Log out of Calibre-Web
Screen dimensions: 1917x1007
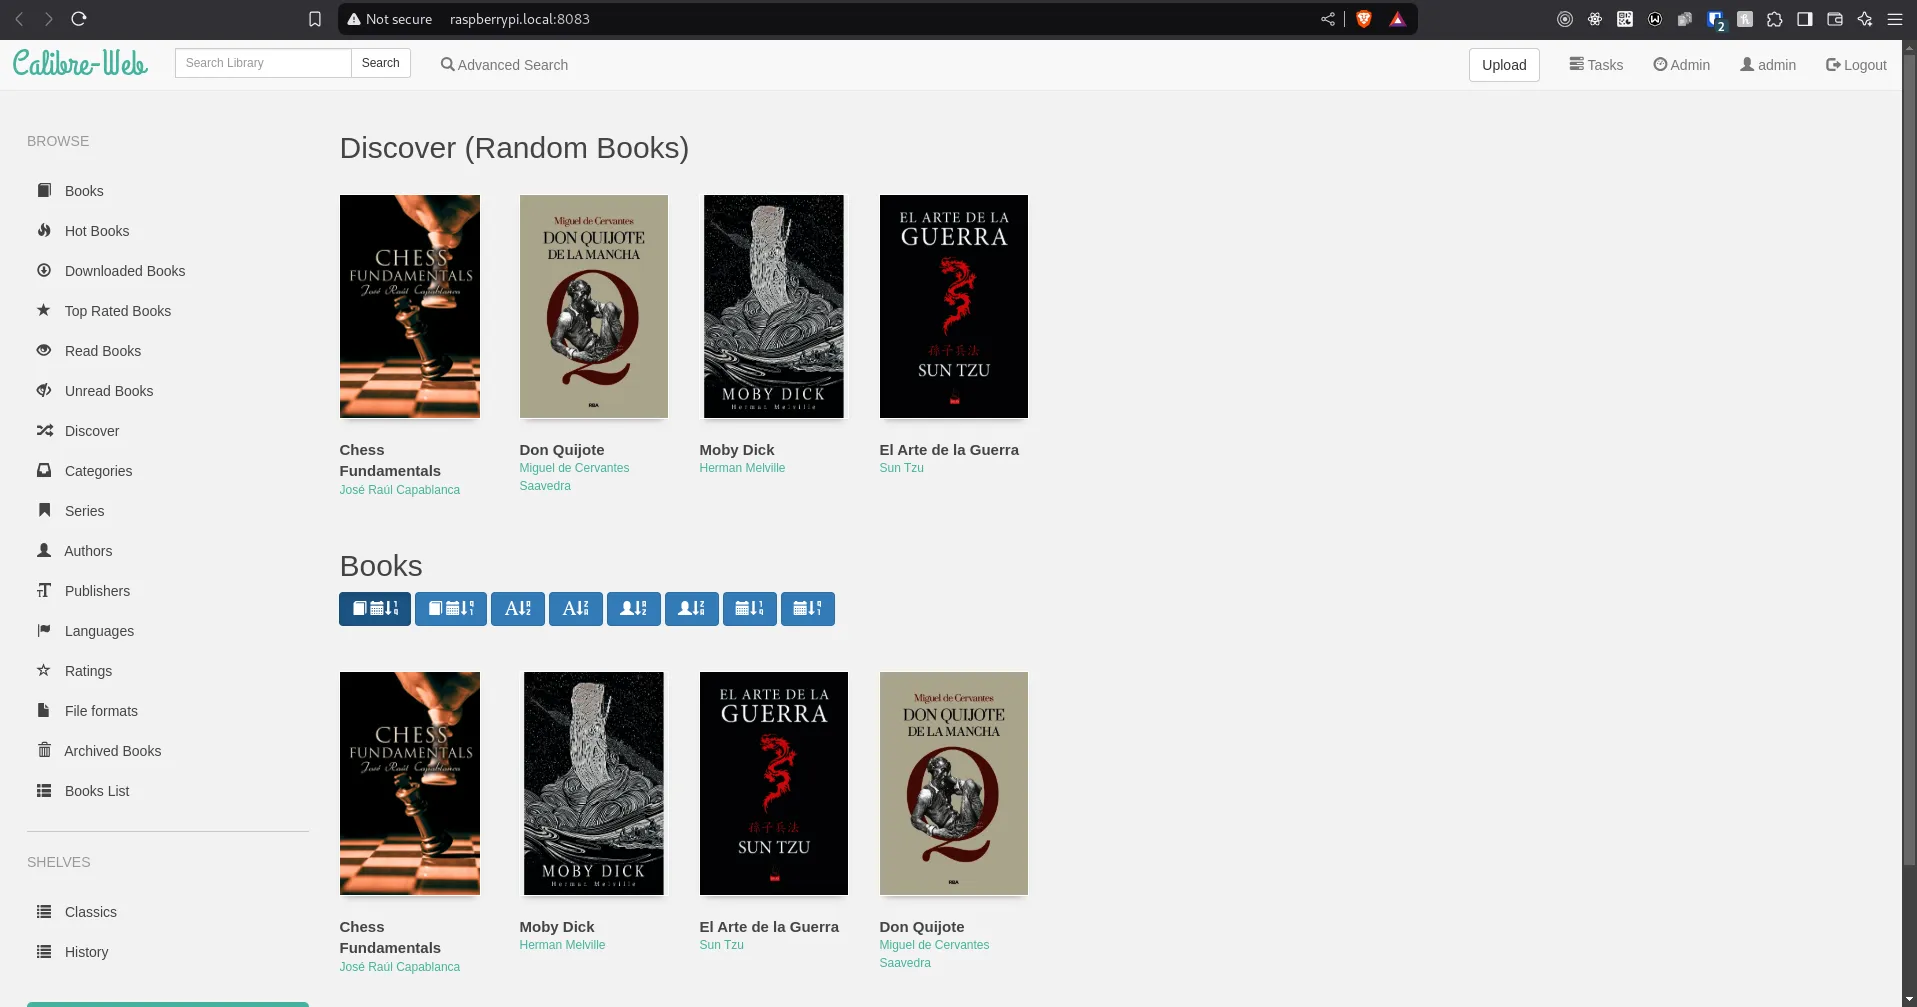coord(1856,65)
